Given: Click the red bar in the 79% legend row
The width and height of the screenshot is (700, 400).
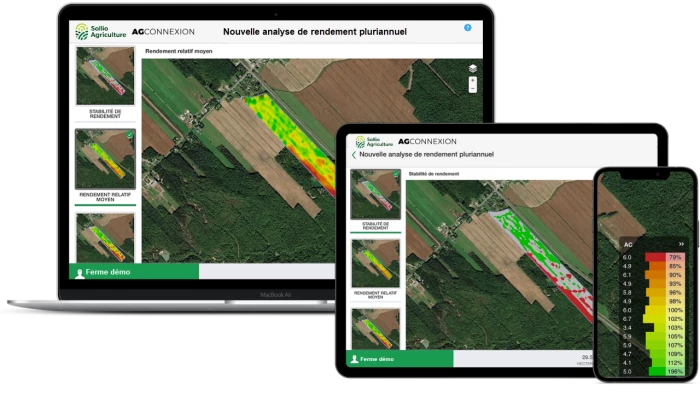Looking at the screenshot, I should pos(655,257).
